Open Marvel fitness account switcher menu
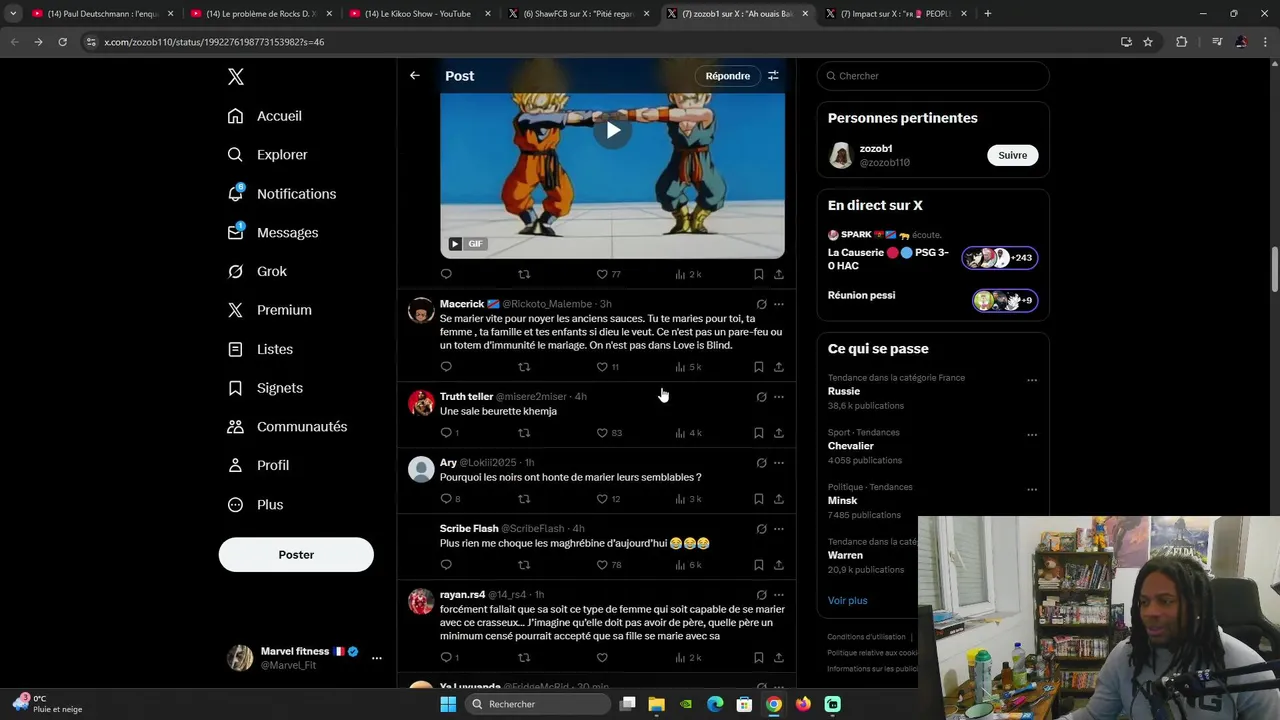Image resolution: width=1280 pixels, height=720 pixels. (376, 658)
